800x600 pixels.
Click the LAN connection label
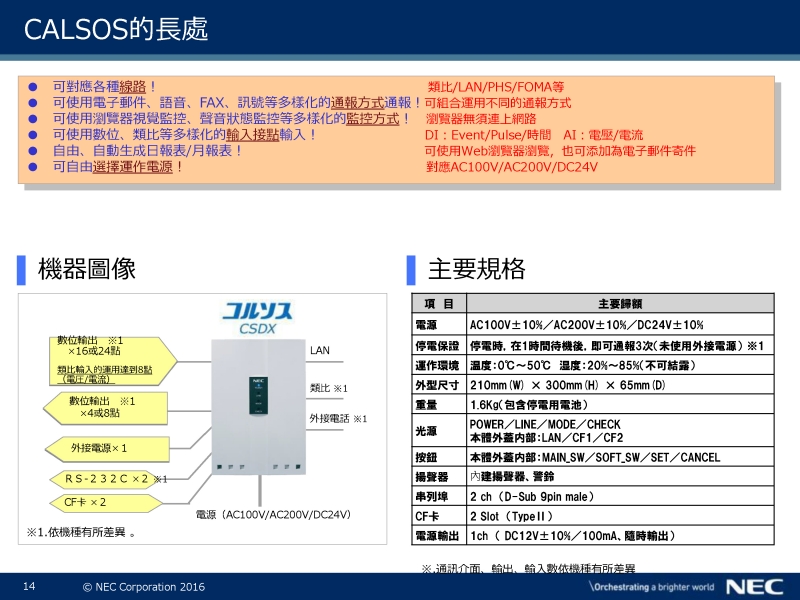(x=320, y=351)
